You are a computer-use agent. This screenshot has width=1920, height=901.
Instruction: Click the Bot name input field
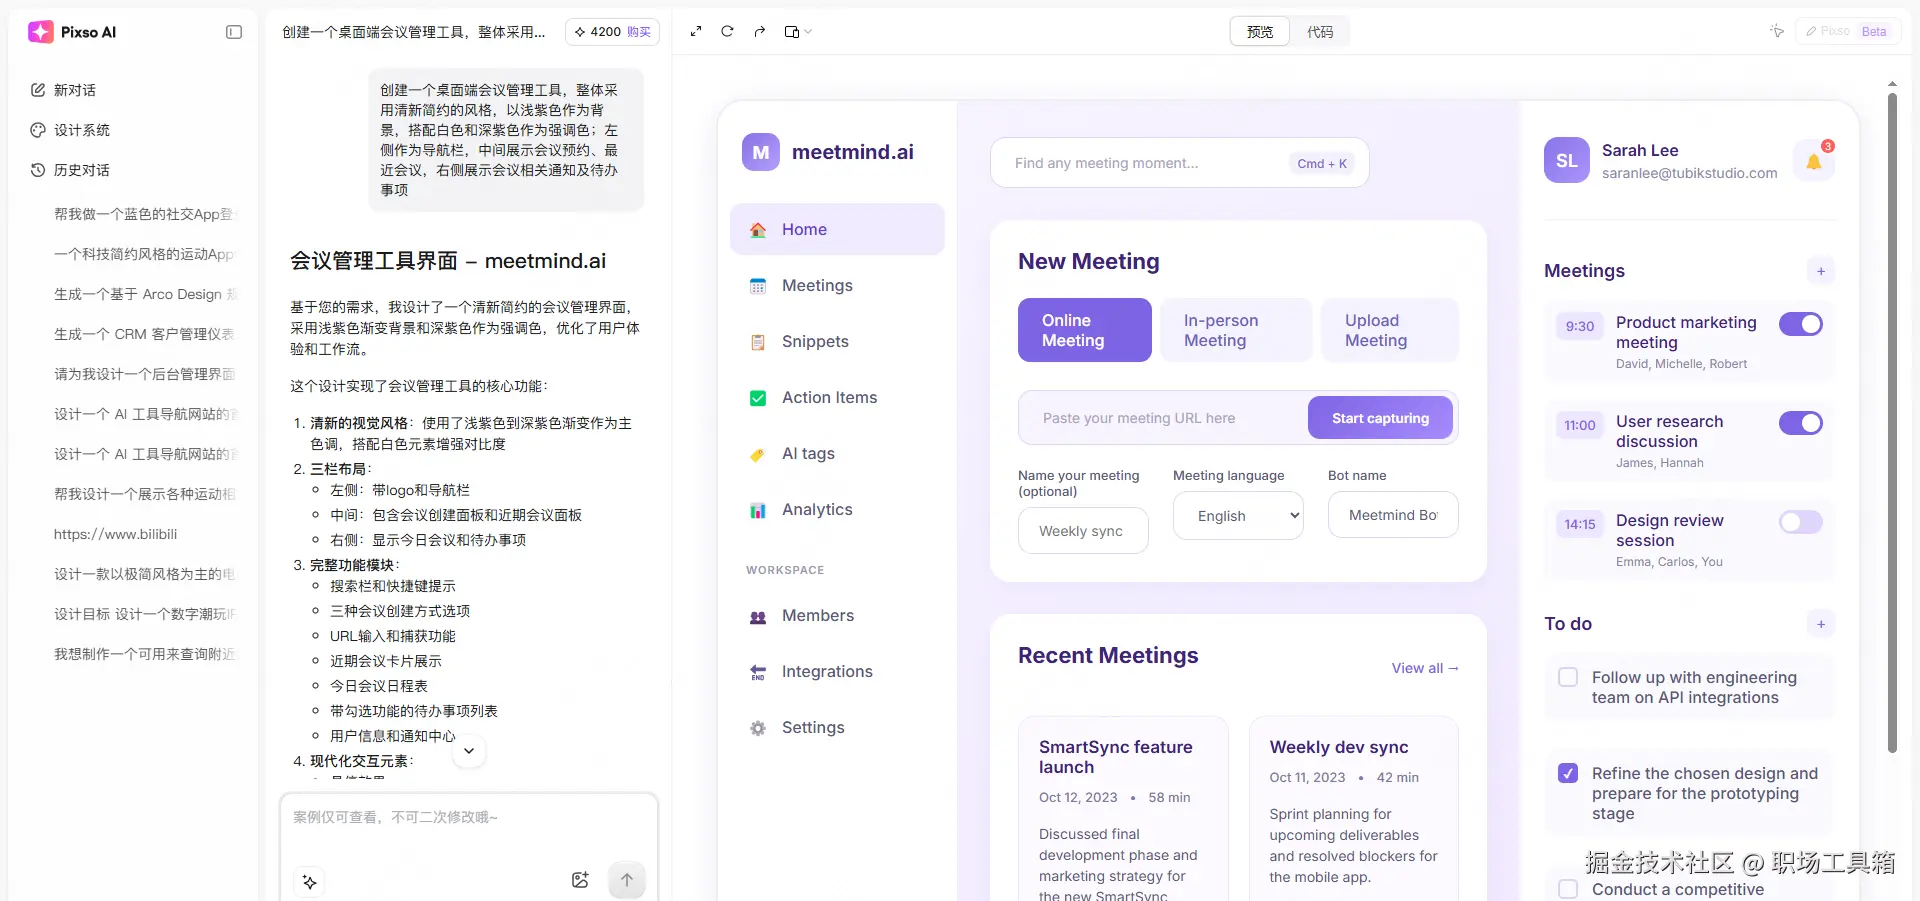click(1393, 515)
